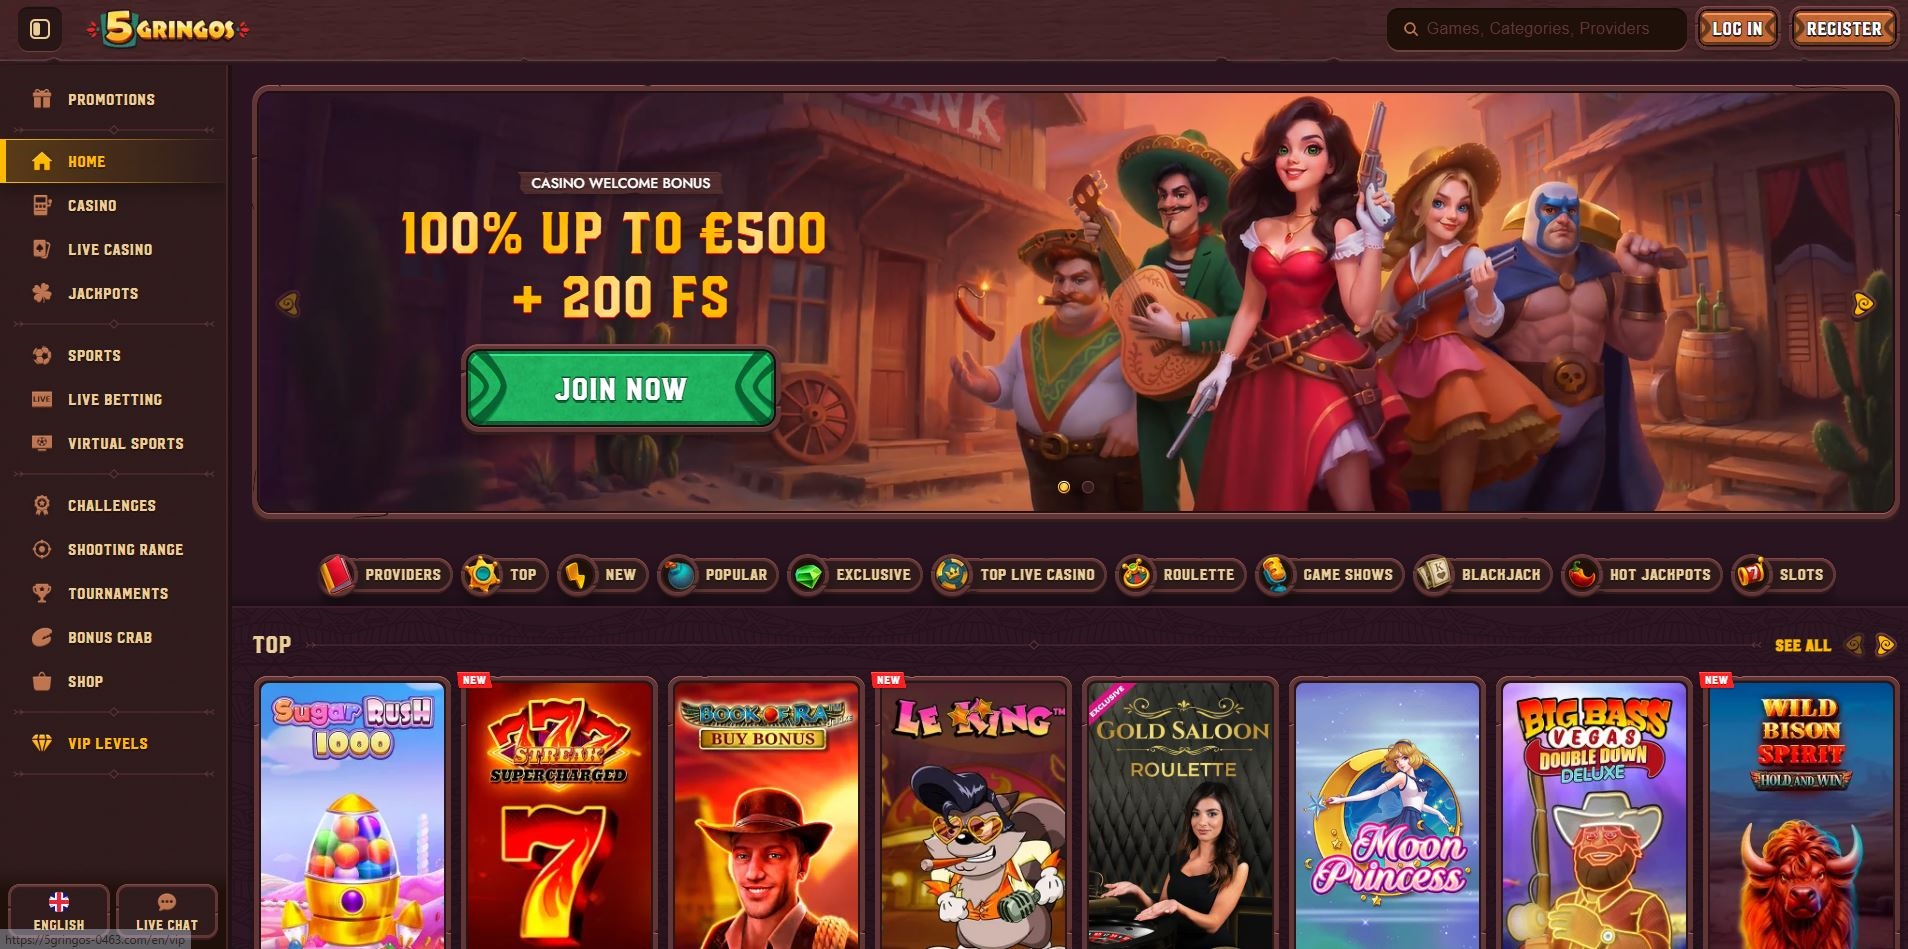Focus the Games, Categories, Providers search field

click(x=1536, y=29)
